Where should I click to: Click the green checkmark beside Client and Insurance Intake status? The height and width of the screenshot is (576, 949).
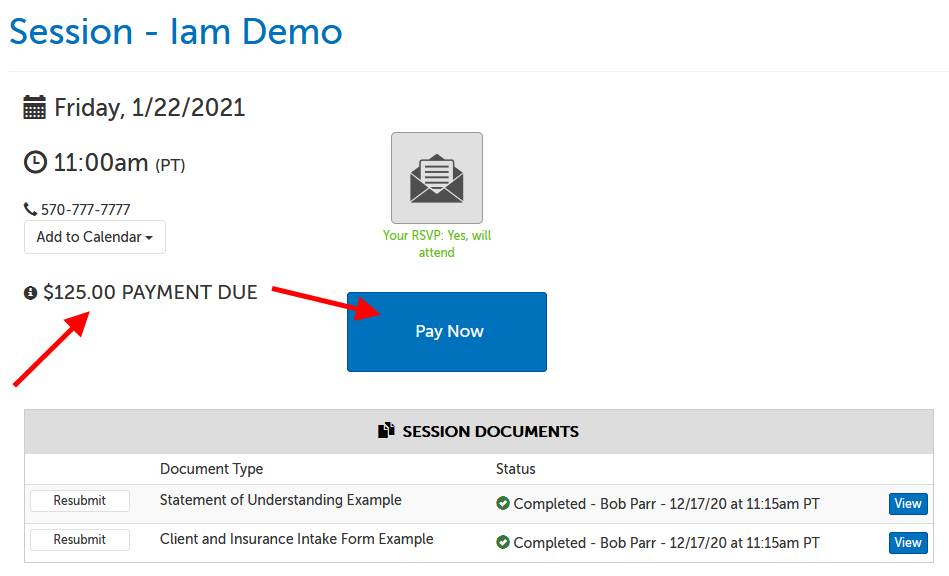(x=503, y=542)
